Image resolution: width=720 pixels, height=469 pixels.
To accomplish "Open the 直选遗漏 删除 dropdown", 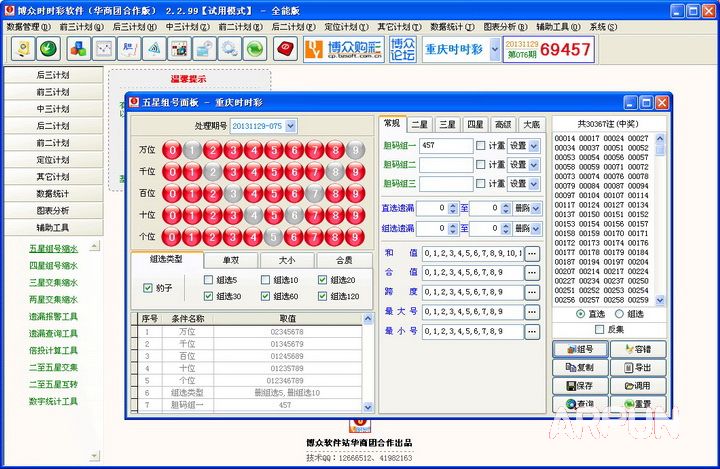I will (536, 209).
